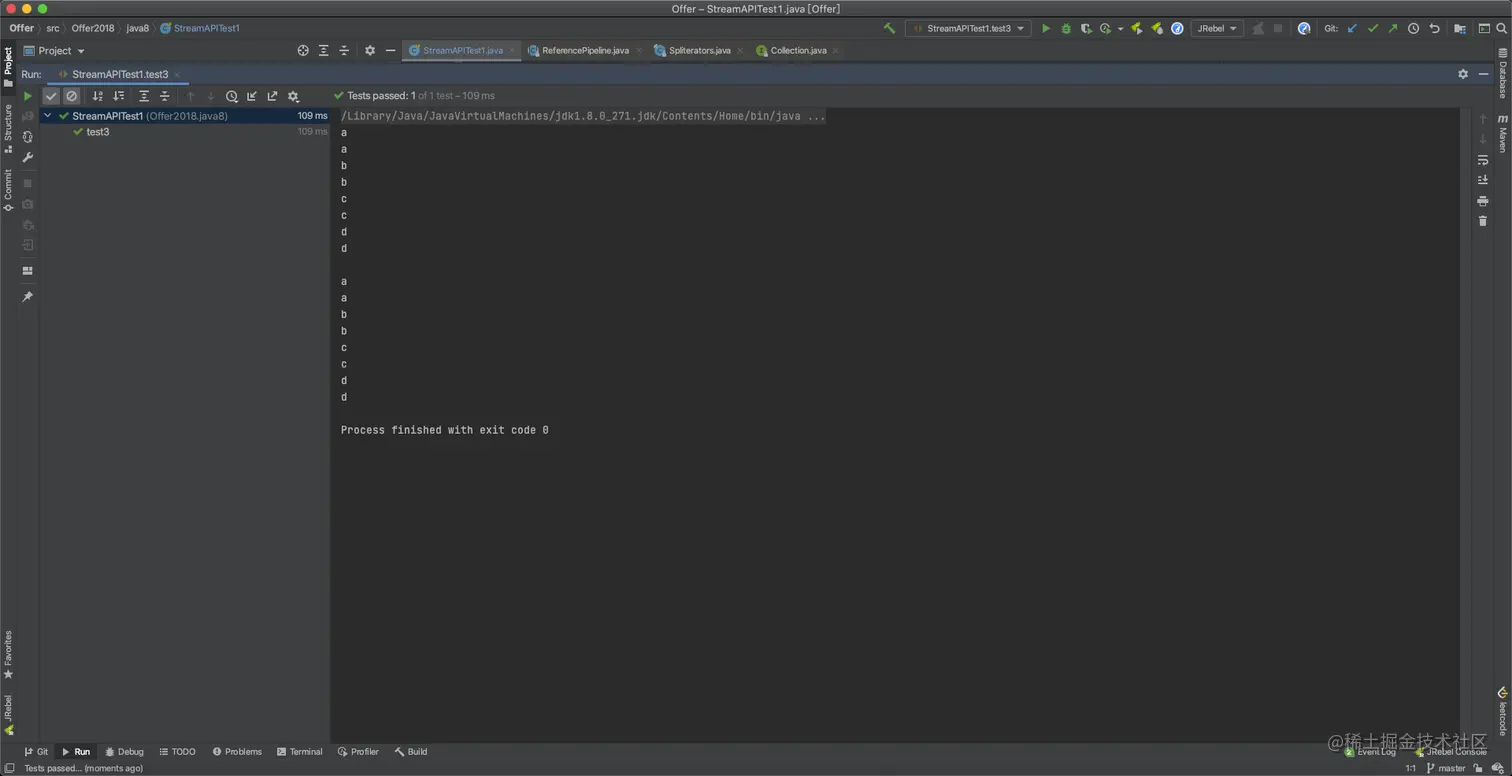
Task: Sort tests alphabetically
Action: tap(98, 96)
